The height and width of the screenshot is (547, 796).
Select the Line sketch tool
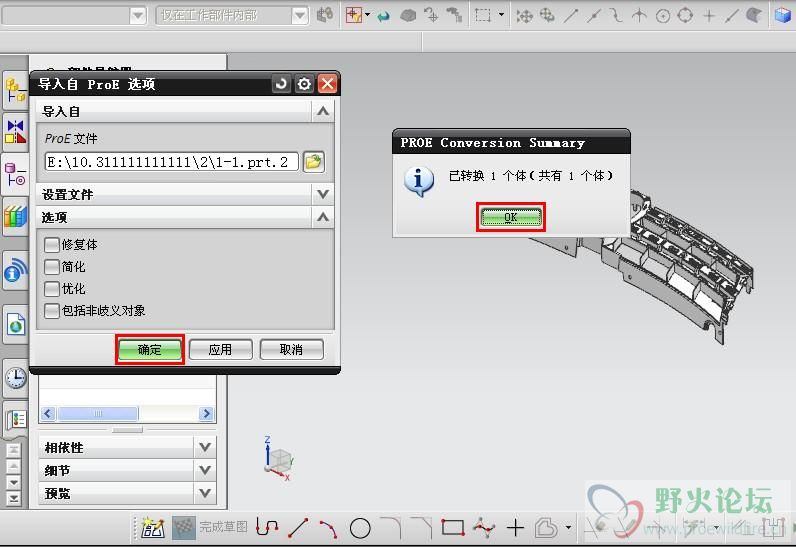(298, 528)
